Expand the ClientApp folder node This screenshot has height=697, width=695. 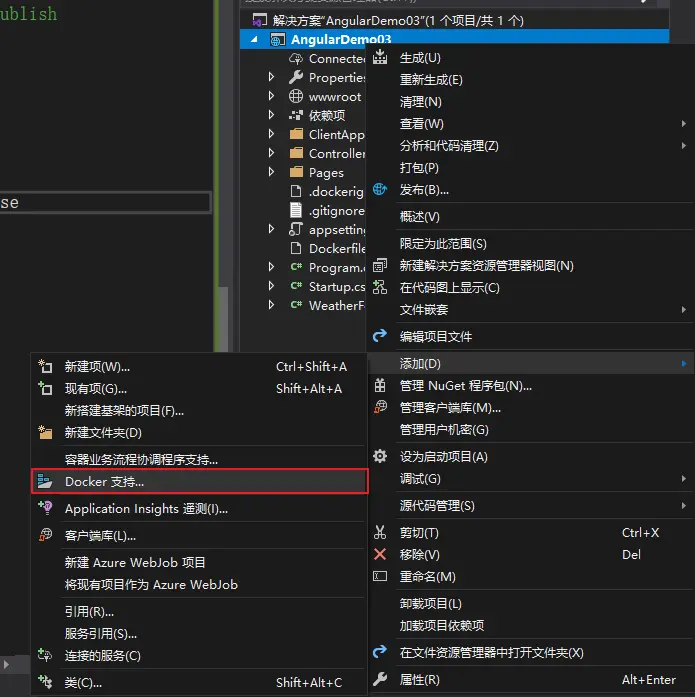pos(271,134)
